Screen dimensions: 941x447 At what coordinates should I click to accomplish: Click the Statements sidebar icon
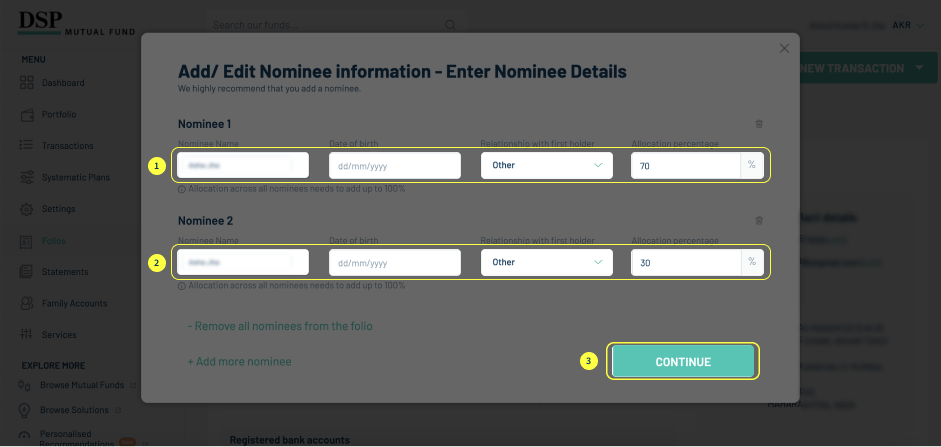tap(27, 272)
